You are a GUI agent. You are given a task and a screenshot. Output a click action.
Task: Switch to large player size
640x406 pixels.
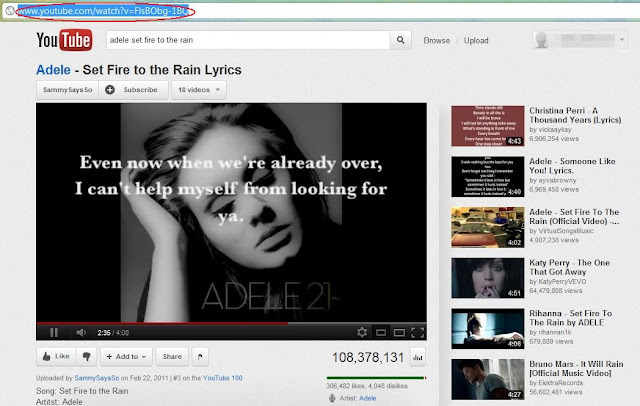(399, 333)
